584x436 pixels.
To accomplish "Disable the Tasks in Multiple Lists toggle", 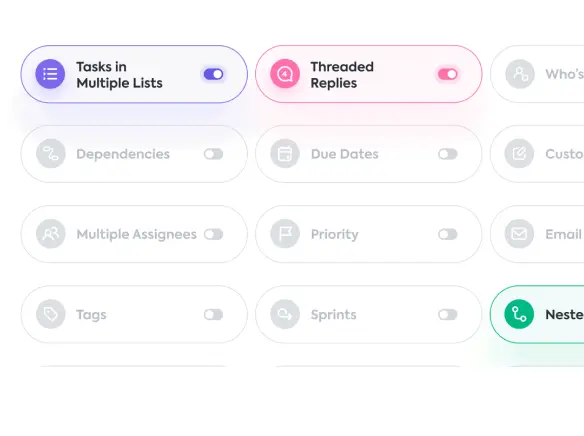I will pos(213,74).
